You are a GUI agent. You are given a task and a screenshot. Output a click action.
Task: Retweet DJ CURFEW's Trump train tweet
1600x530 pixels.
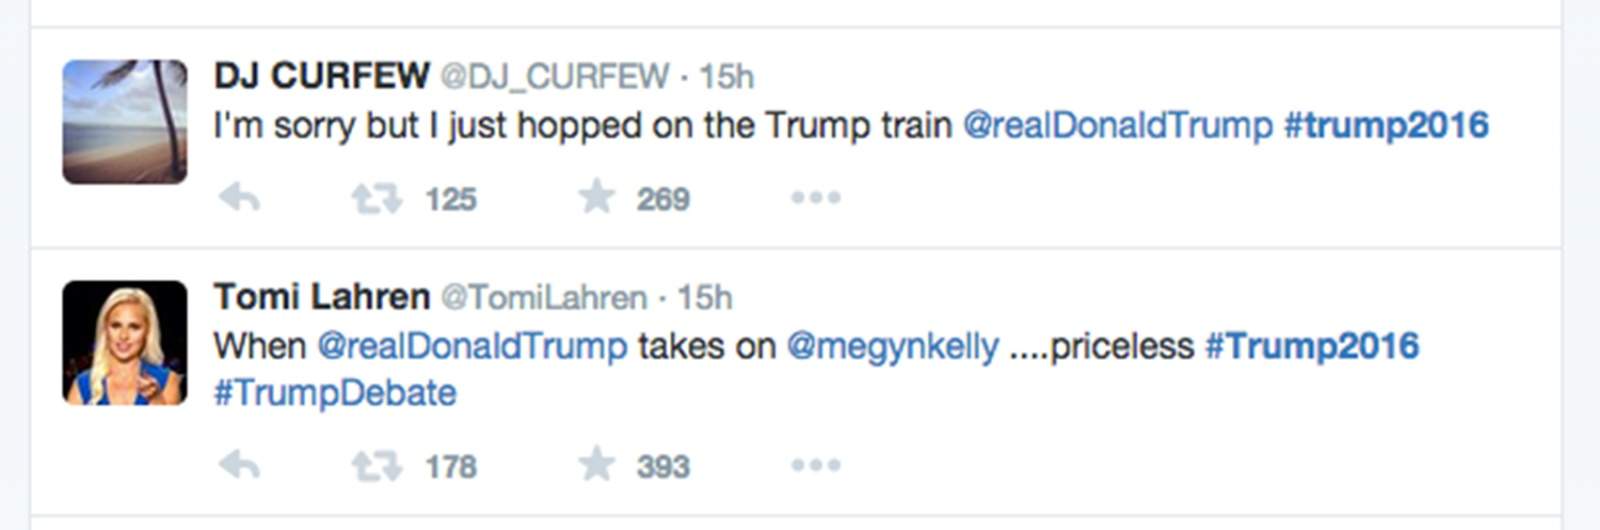click(376, 198)
